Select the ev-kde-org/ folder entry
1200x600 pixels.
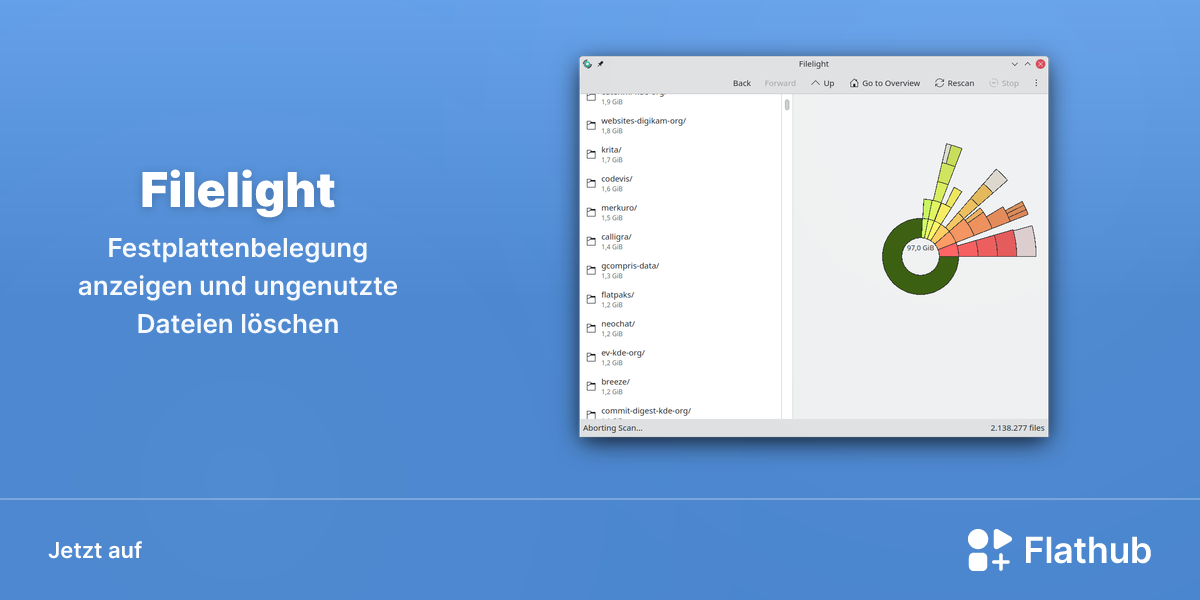pyautogui.click(x=681, y=357)
